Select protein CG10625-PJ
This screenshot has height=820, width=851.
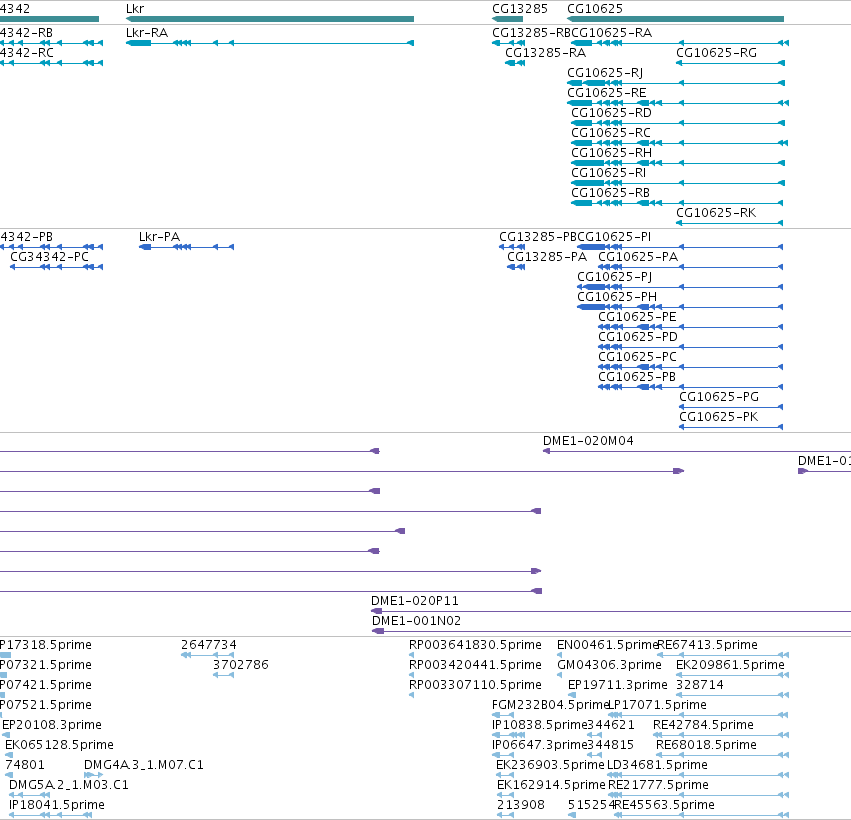pos(680,287)
